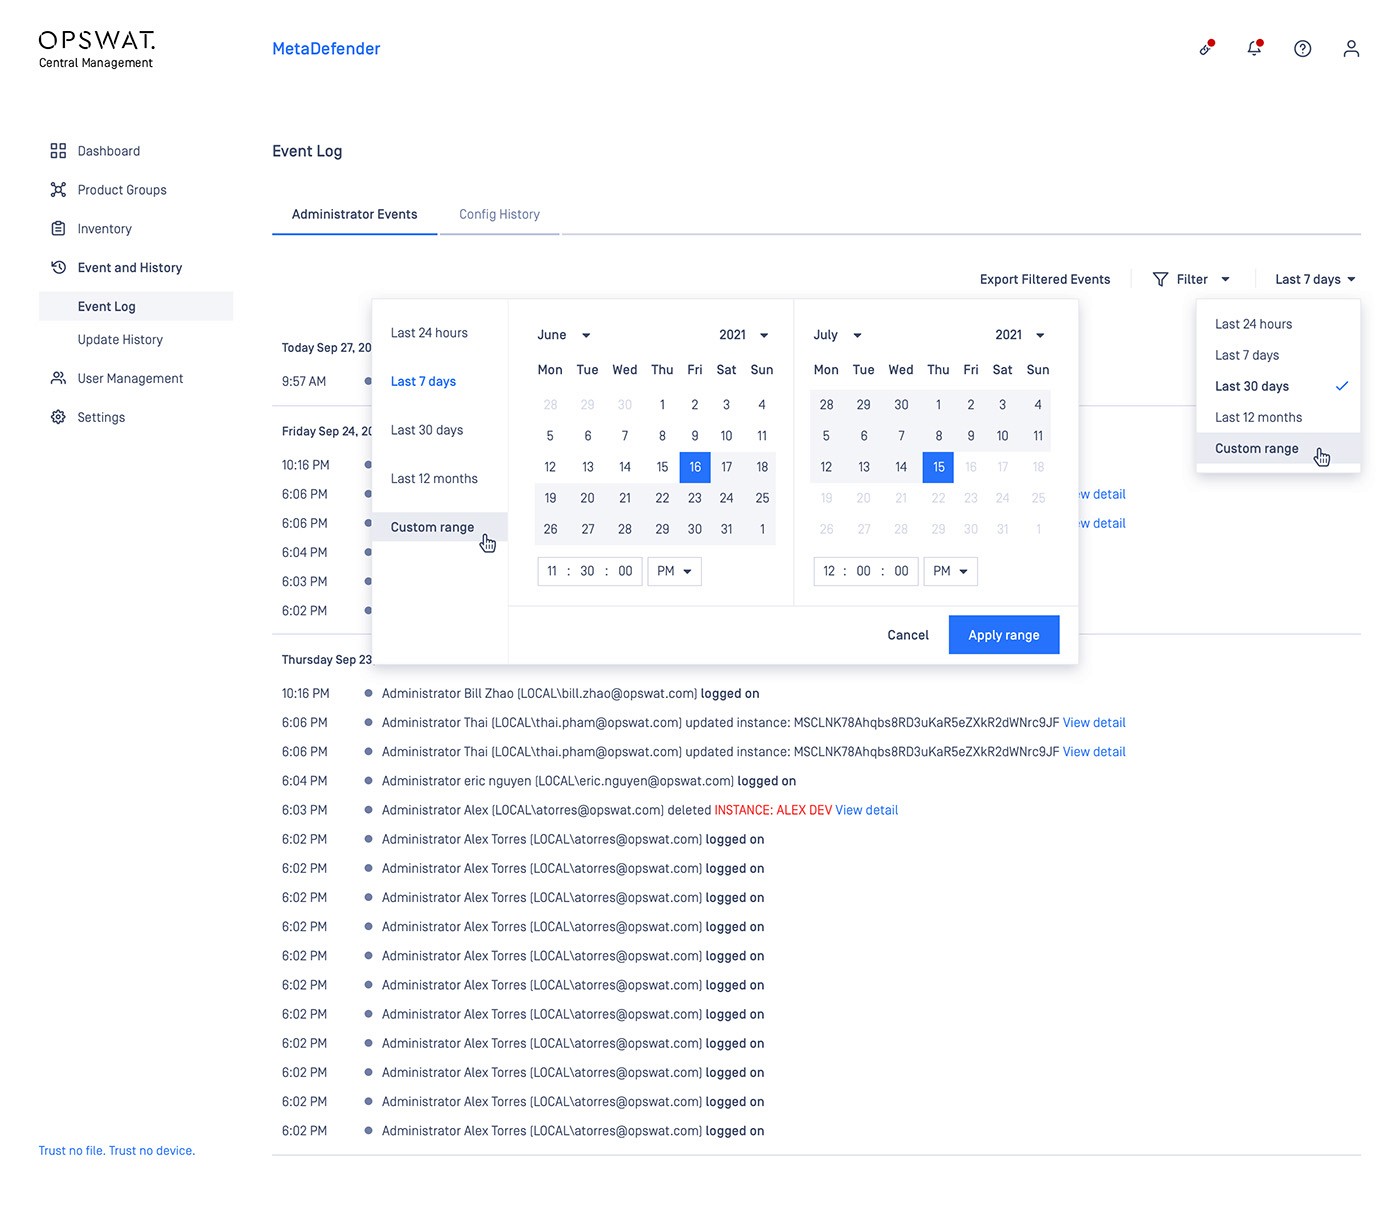Image resolution: width=1400 pixels, height=1213 pixels.
Task: Pick Last 12 months preset in date picker
Action: 434,478
